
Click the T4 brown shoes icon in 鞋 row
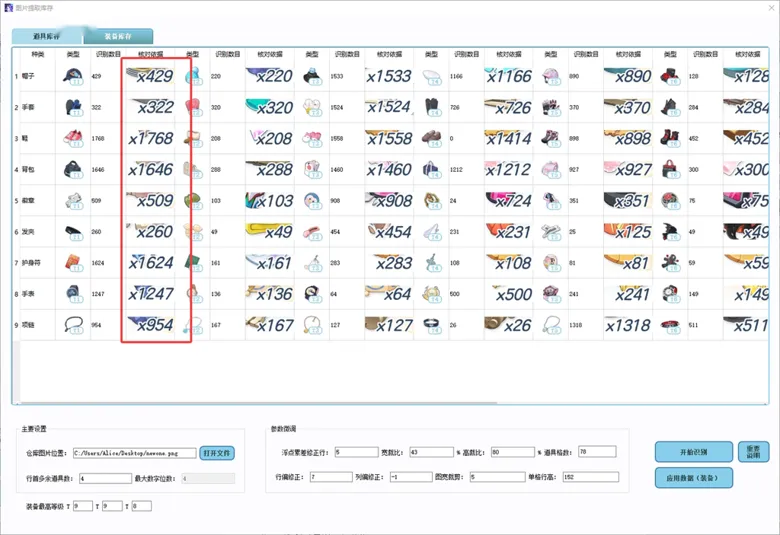point(431,138)
